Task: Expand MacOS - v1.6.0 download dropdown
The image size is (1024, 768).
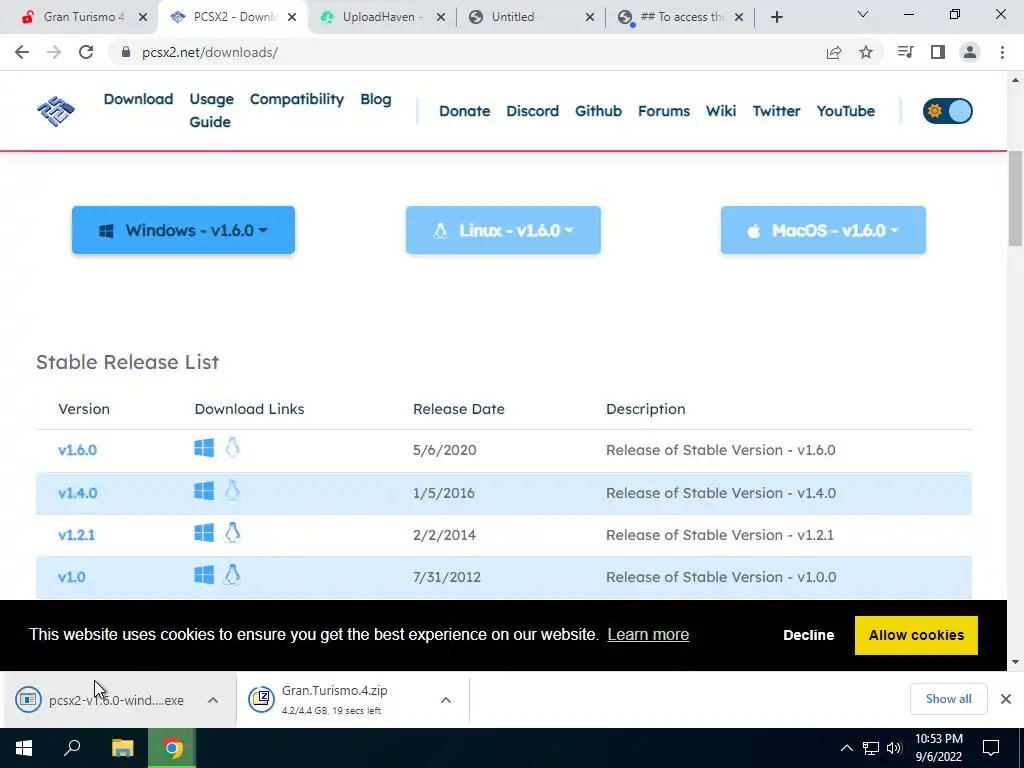Action: [x=823, y=231]
